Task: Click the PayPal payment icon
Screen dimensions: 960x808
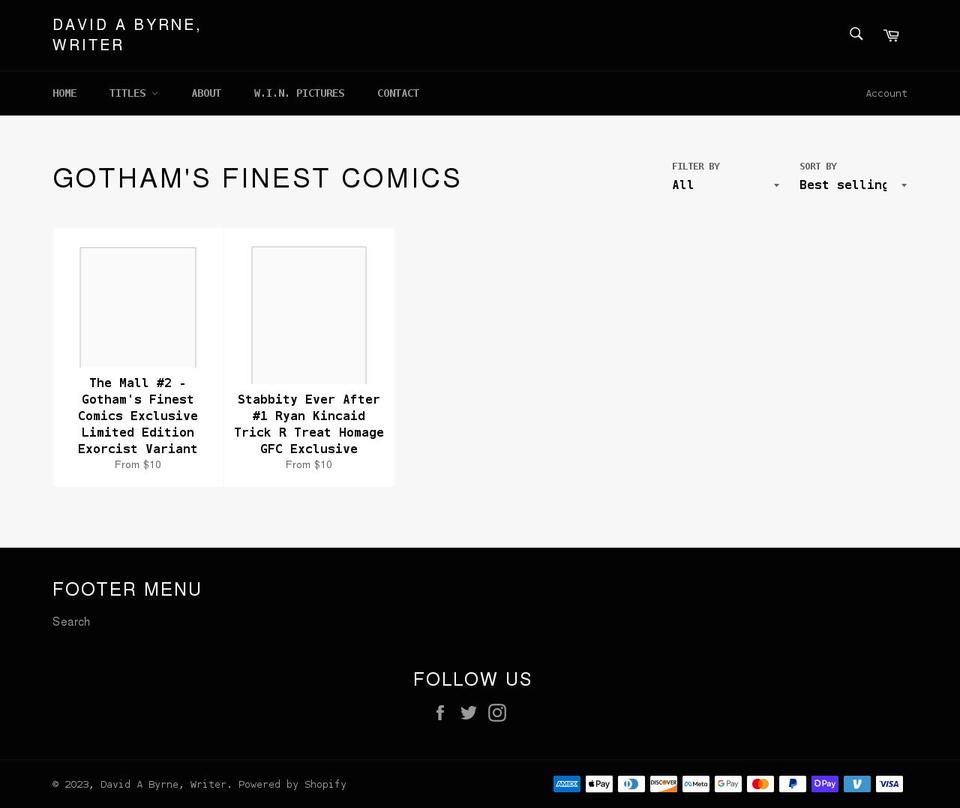Action: click(x=793, y=784)
